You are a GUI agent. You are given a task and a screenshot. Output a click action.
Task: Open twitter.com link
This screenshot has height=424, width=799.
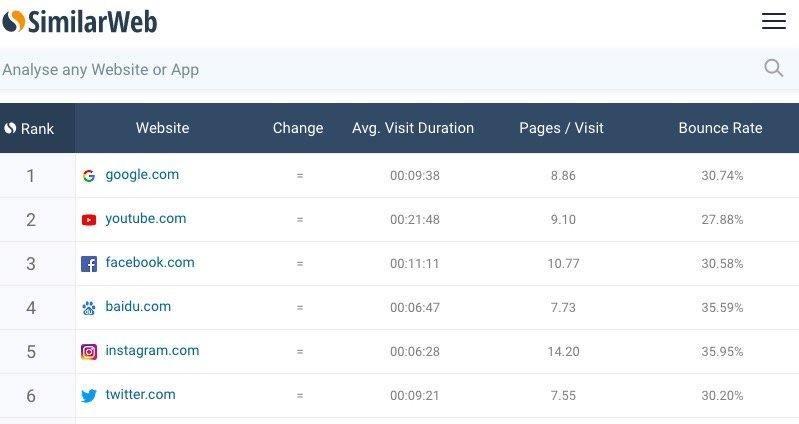click(x=141, y=394)
